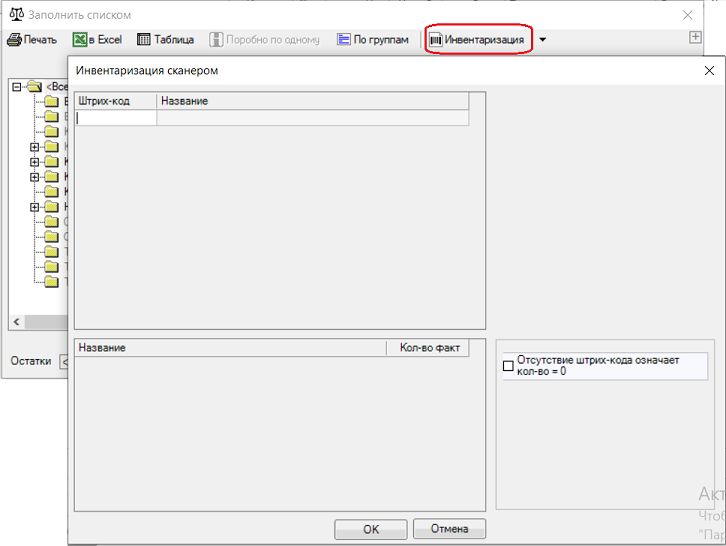The image size is (726, 546).
Task: Click the Инвентаризация barcode icon
Action: (436, 40)
